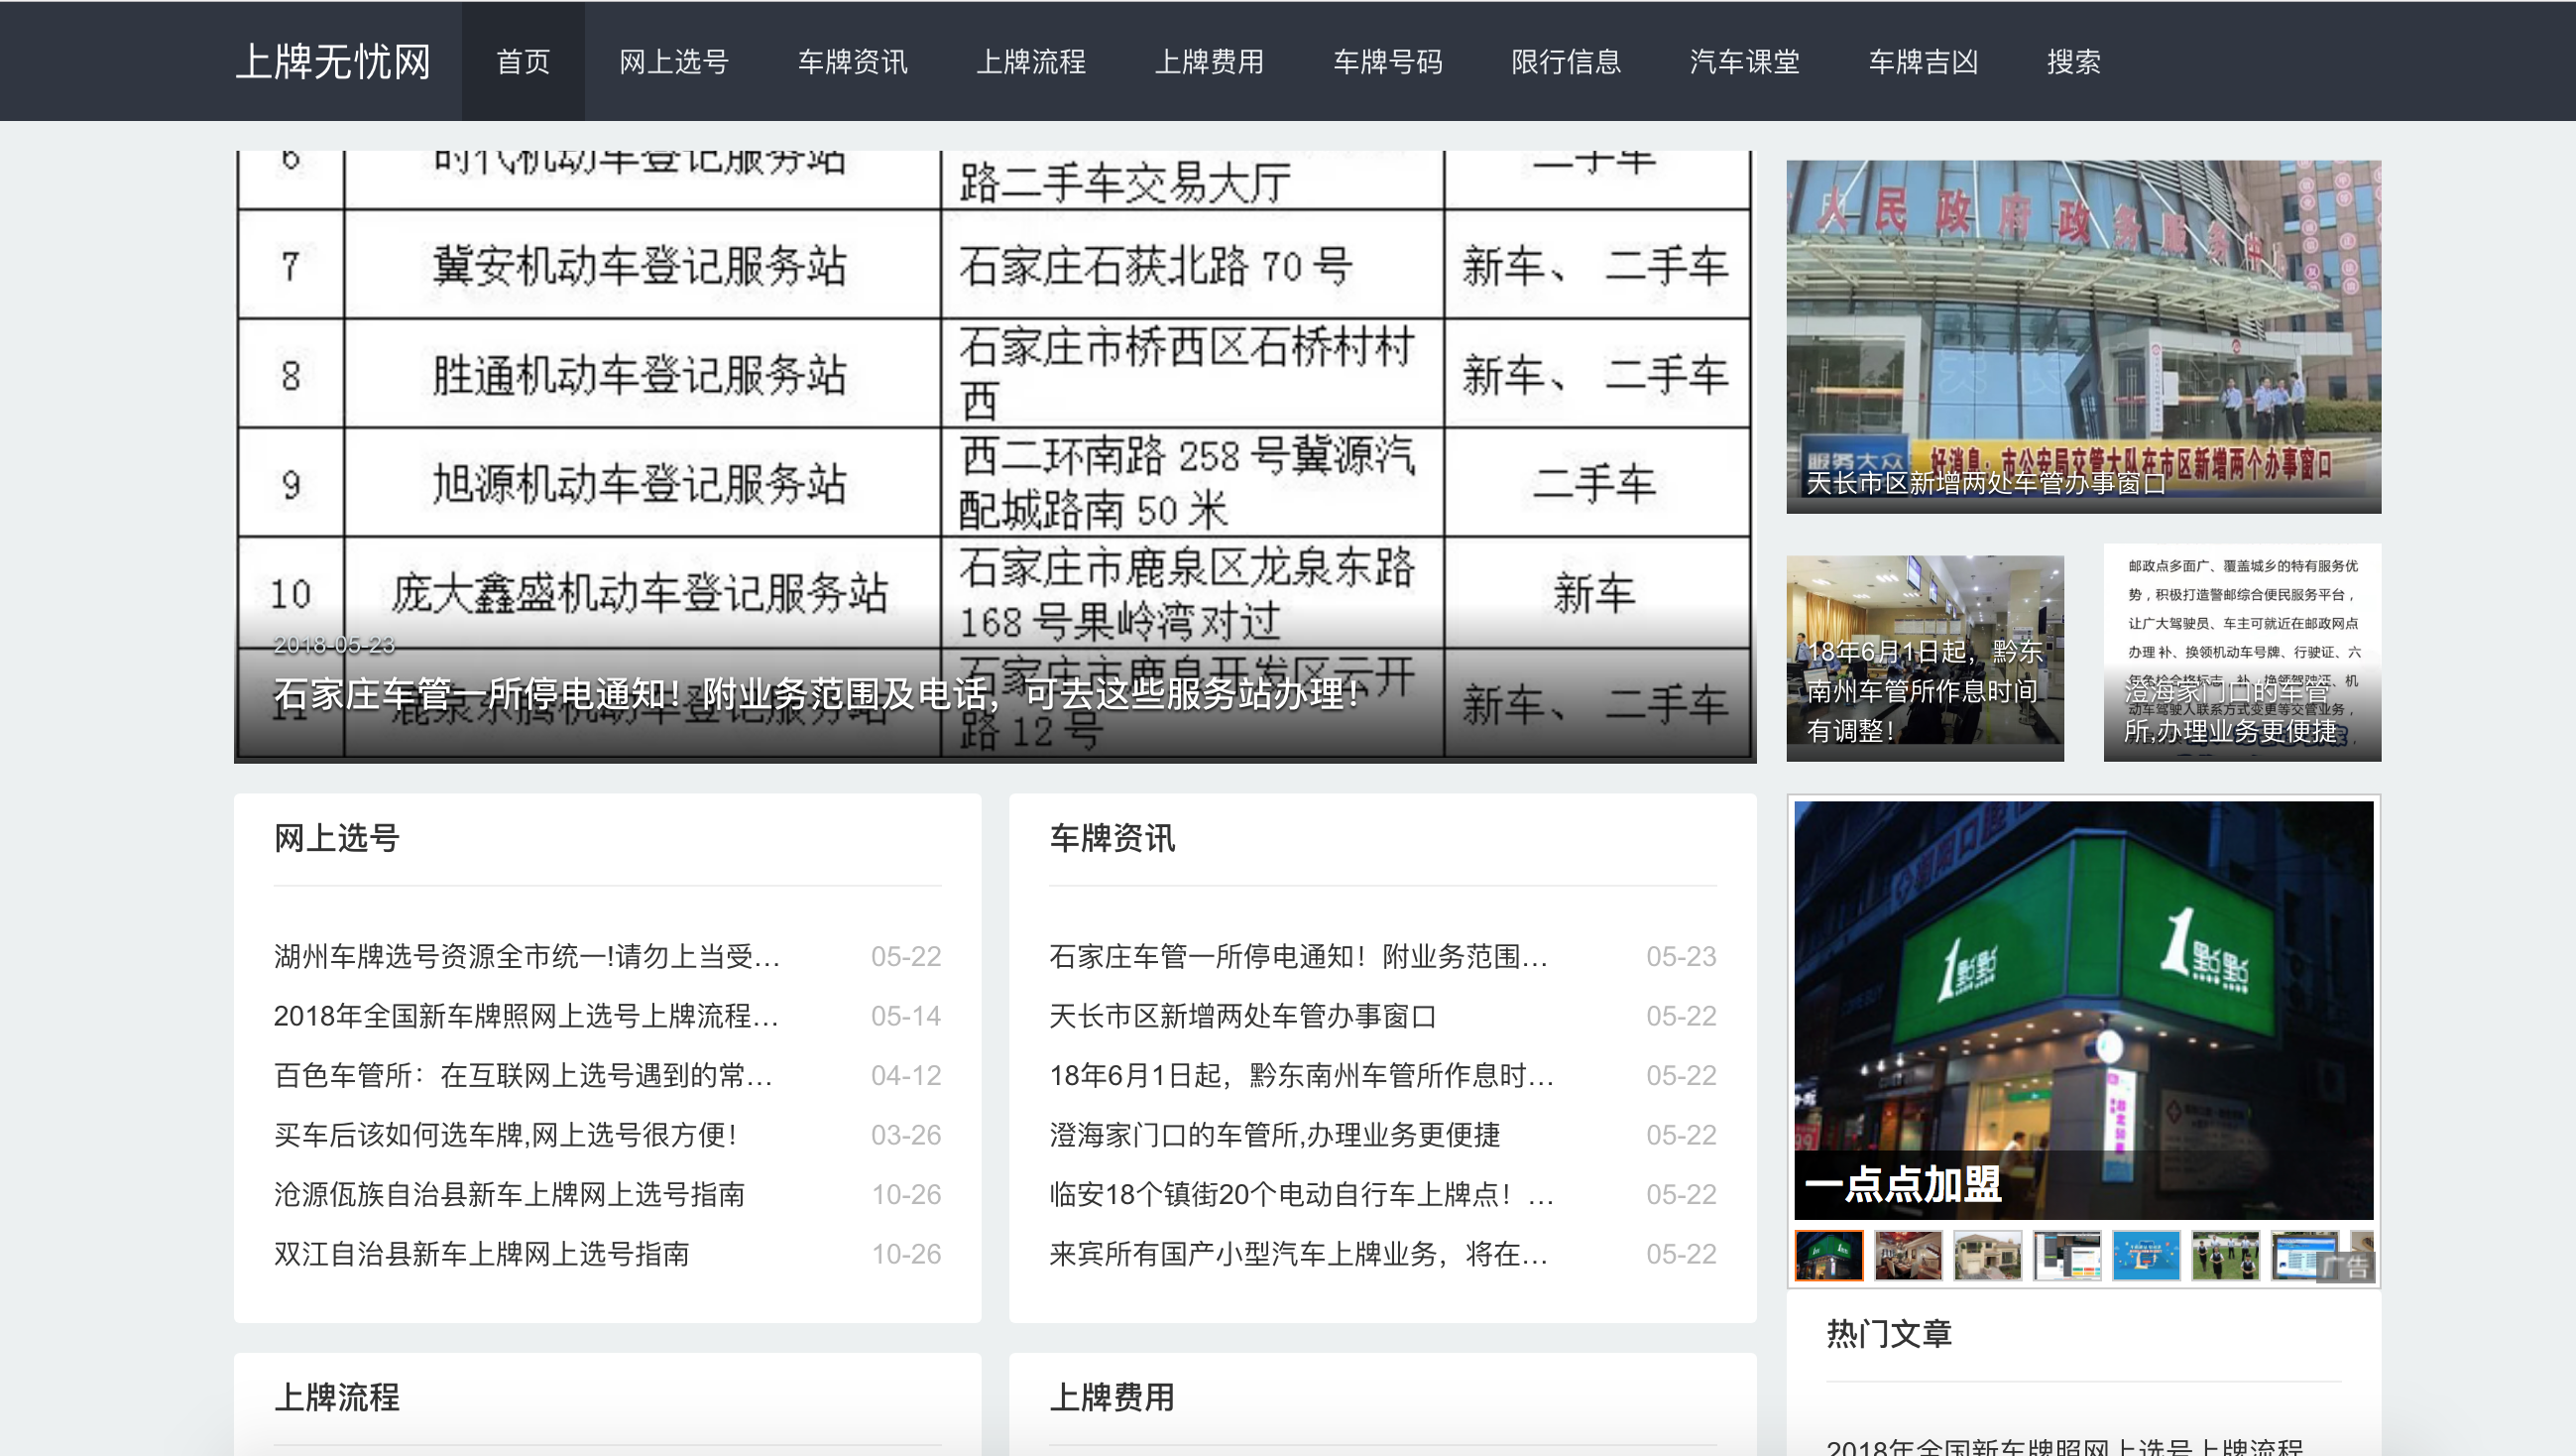Click the 2018-05-23 date on the banner
The image size is (2576, 1456).
335,645
